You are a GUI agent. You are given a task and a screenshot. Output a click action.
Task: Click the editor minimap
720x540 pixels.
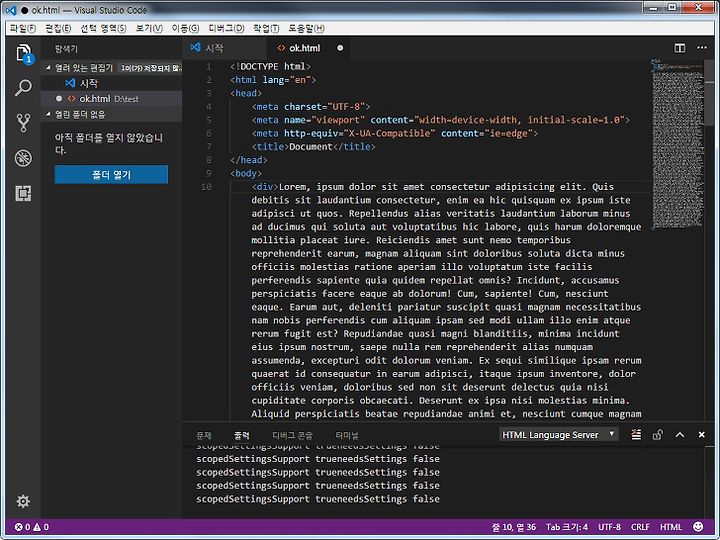coord(678,143)
